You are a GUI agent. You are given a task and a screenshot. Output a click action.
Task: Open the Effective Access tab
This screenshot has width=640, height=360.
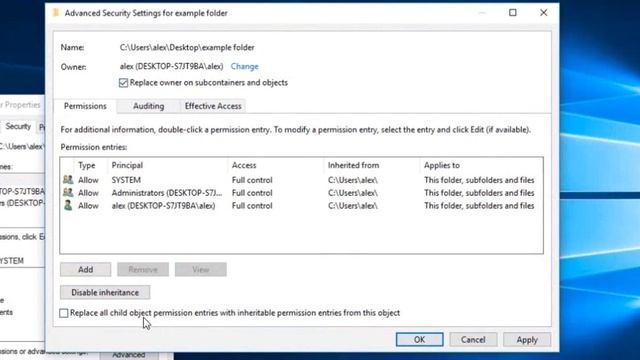[213, 106]
